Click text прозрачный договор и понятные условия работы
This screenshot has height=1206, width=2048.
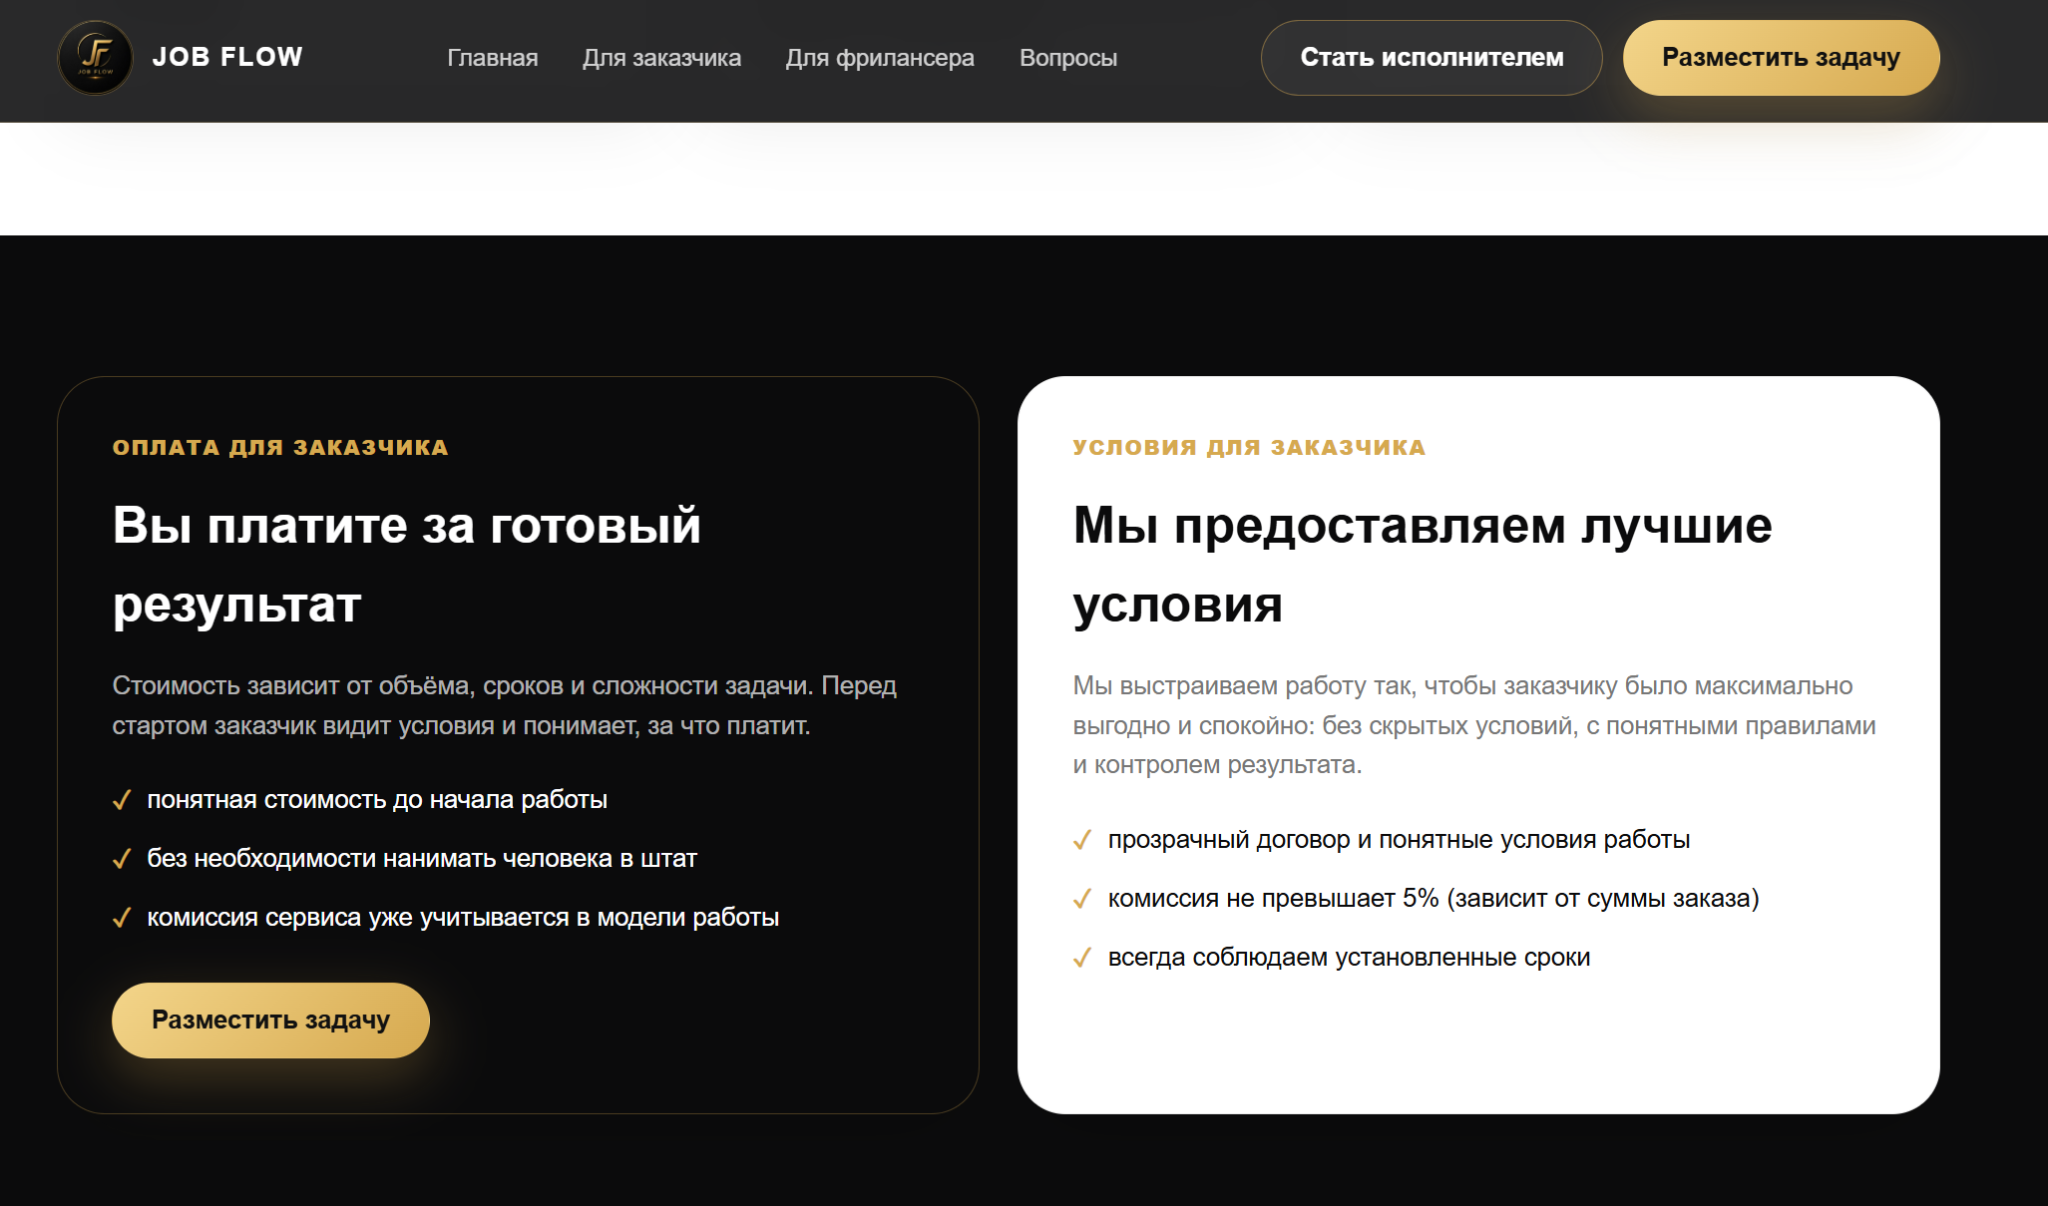(1399, 840)
